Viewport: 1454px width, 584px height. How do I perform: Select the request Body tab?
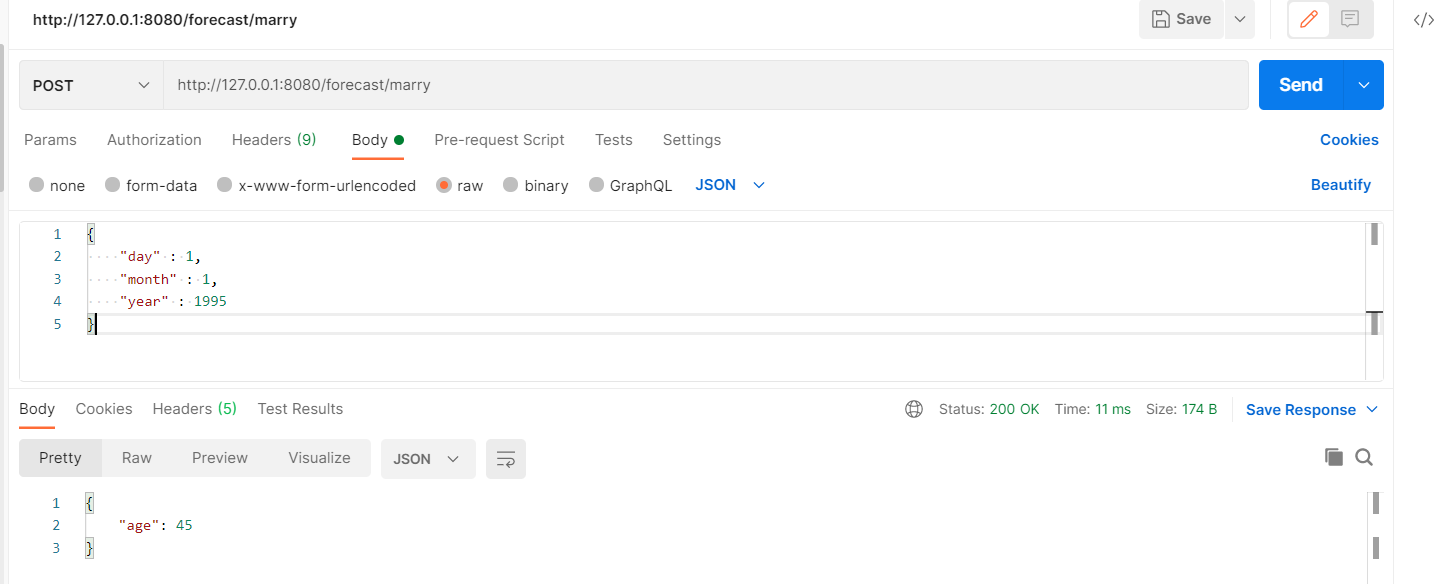click(x=377, y=140)
